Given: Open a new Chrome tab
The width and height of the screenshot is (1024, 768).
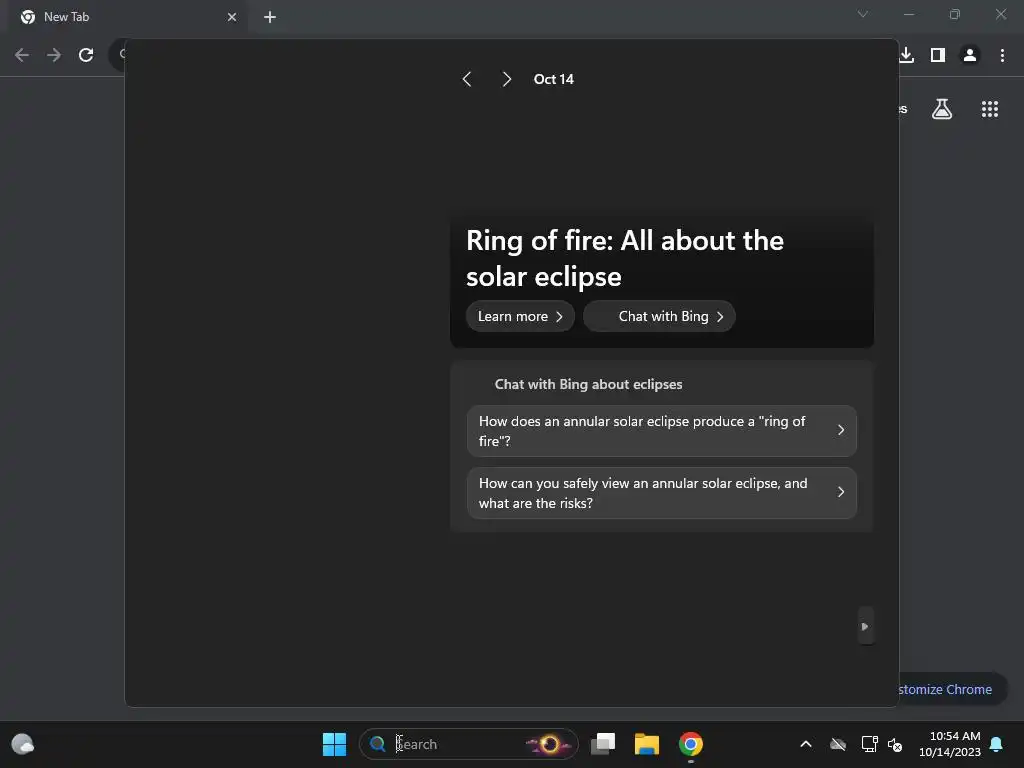Looking at the screenshot, I should point(270,17).
